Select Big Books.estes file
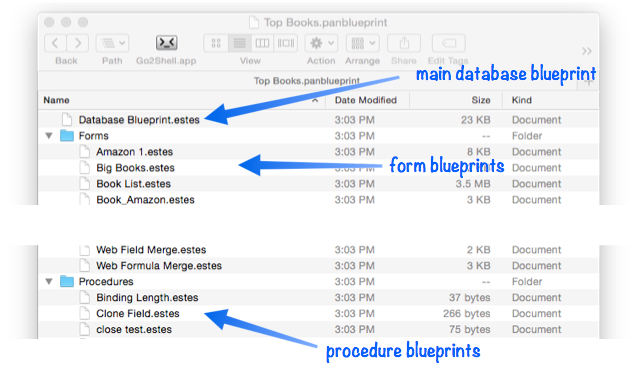Screen dimensions: 637x371 coord(135,168)
